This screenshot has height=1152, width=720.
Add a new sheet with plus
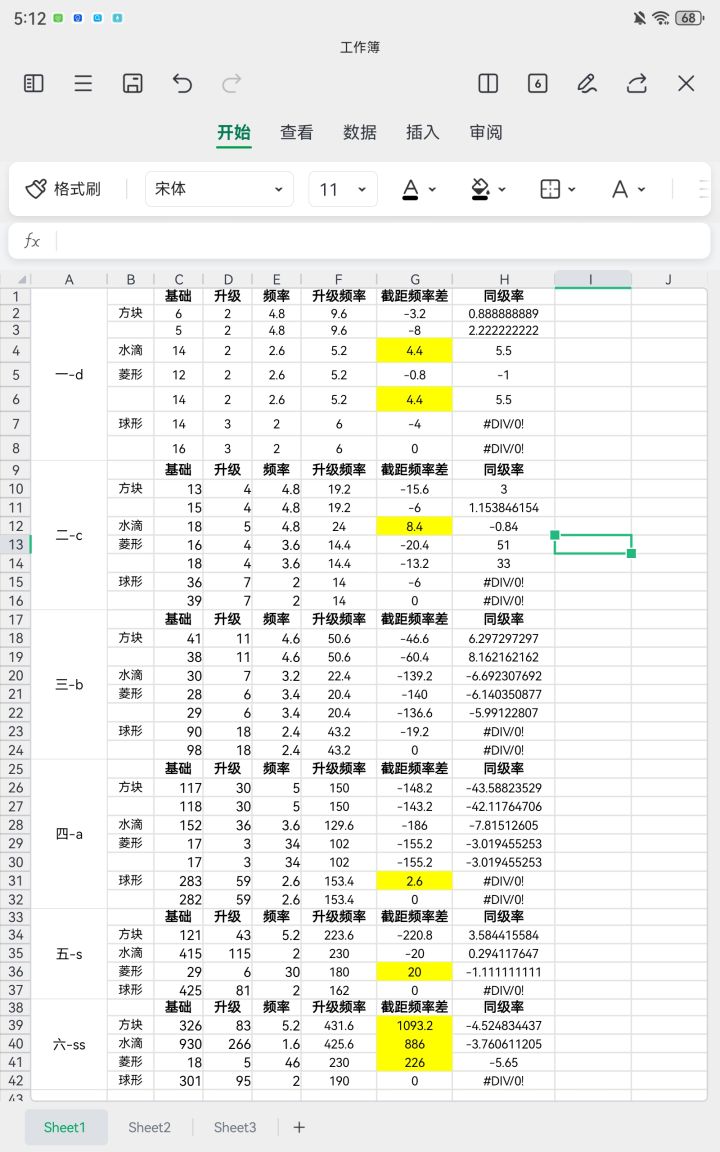(x=299, y=1127)
